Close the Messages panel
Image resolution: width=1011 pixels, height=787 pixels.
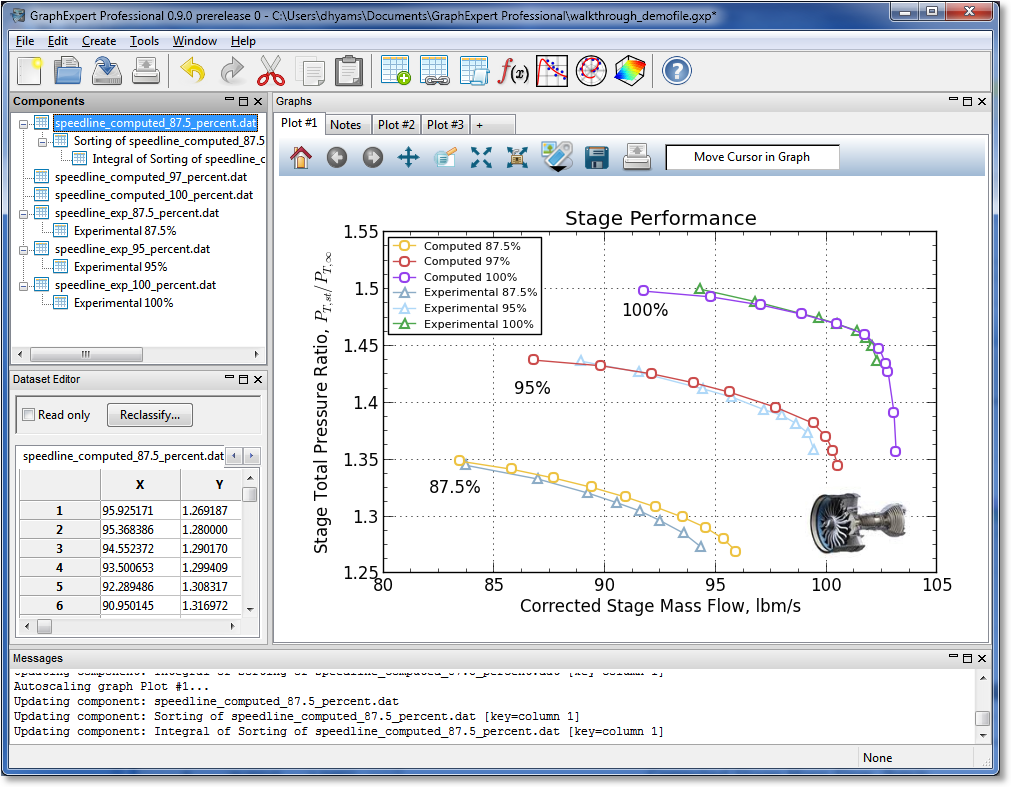tap(982, 659)
